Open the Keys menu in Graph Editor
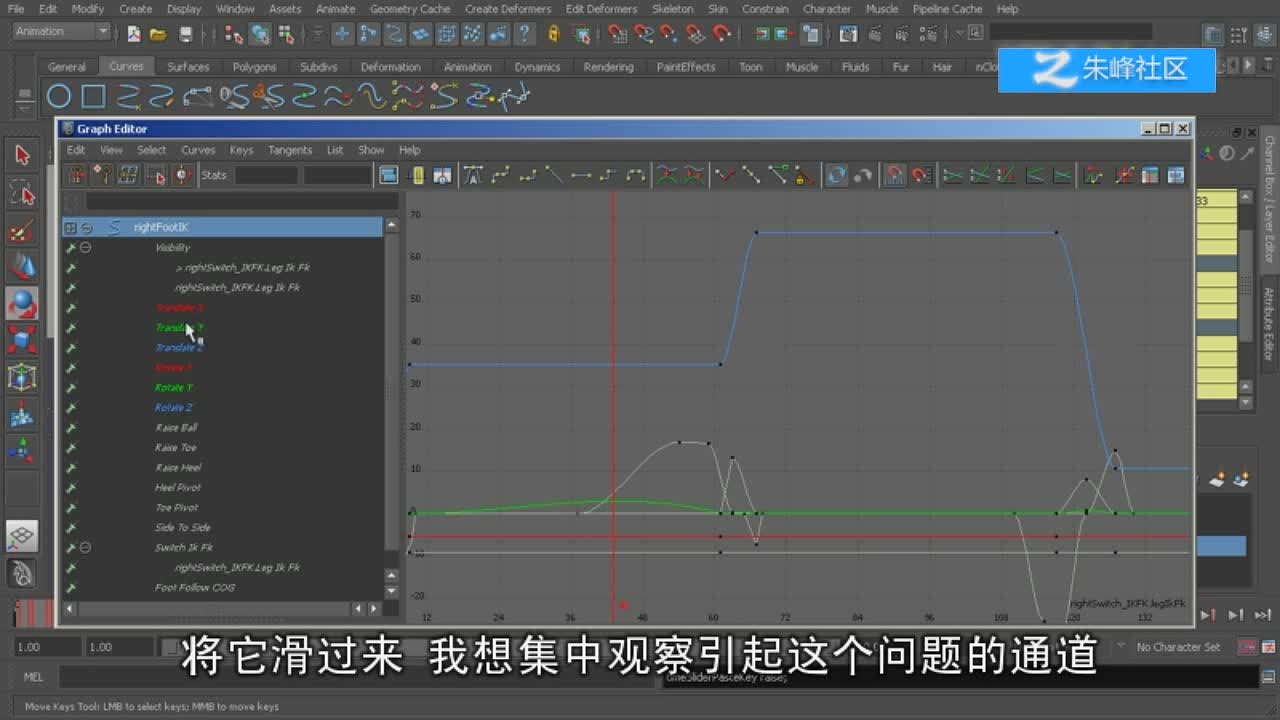 click(x=241, y=150)
